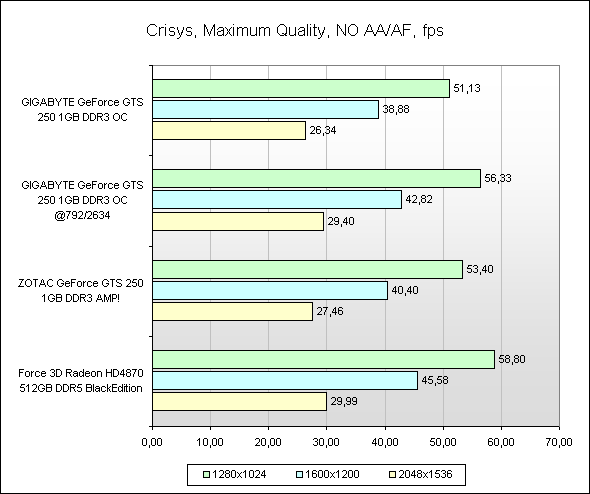Click the 29,40 value label
The width and height of the screenshot is (590, 494).
(x=341, y=221)
